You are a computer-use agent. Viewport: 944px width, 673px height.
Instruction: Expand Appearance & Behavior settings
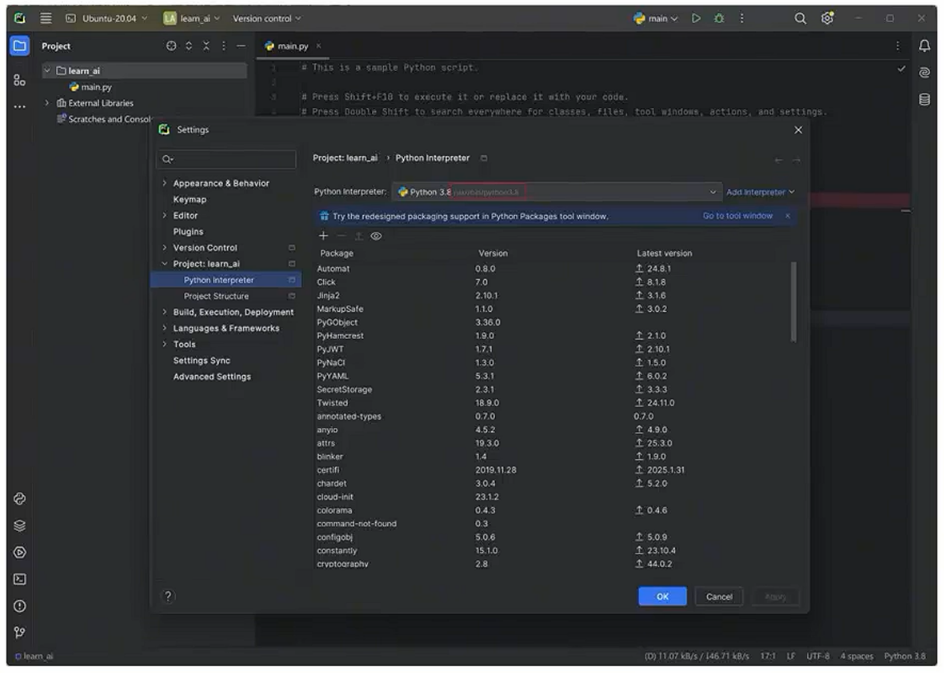(164, 183)
